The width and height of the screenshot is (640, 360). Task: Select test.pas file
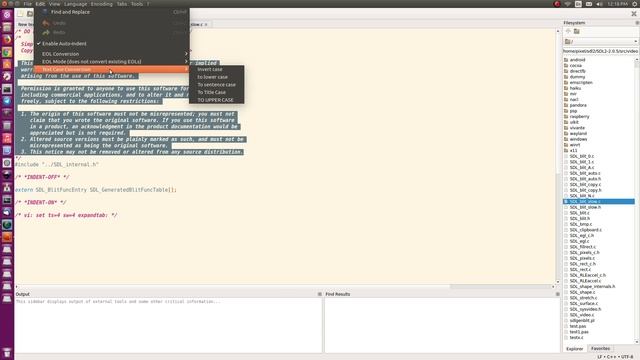coord(578,327)
